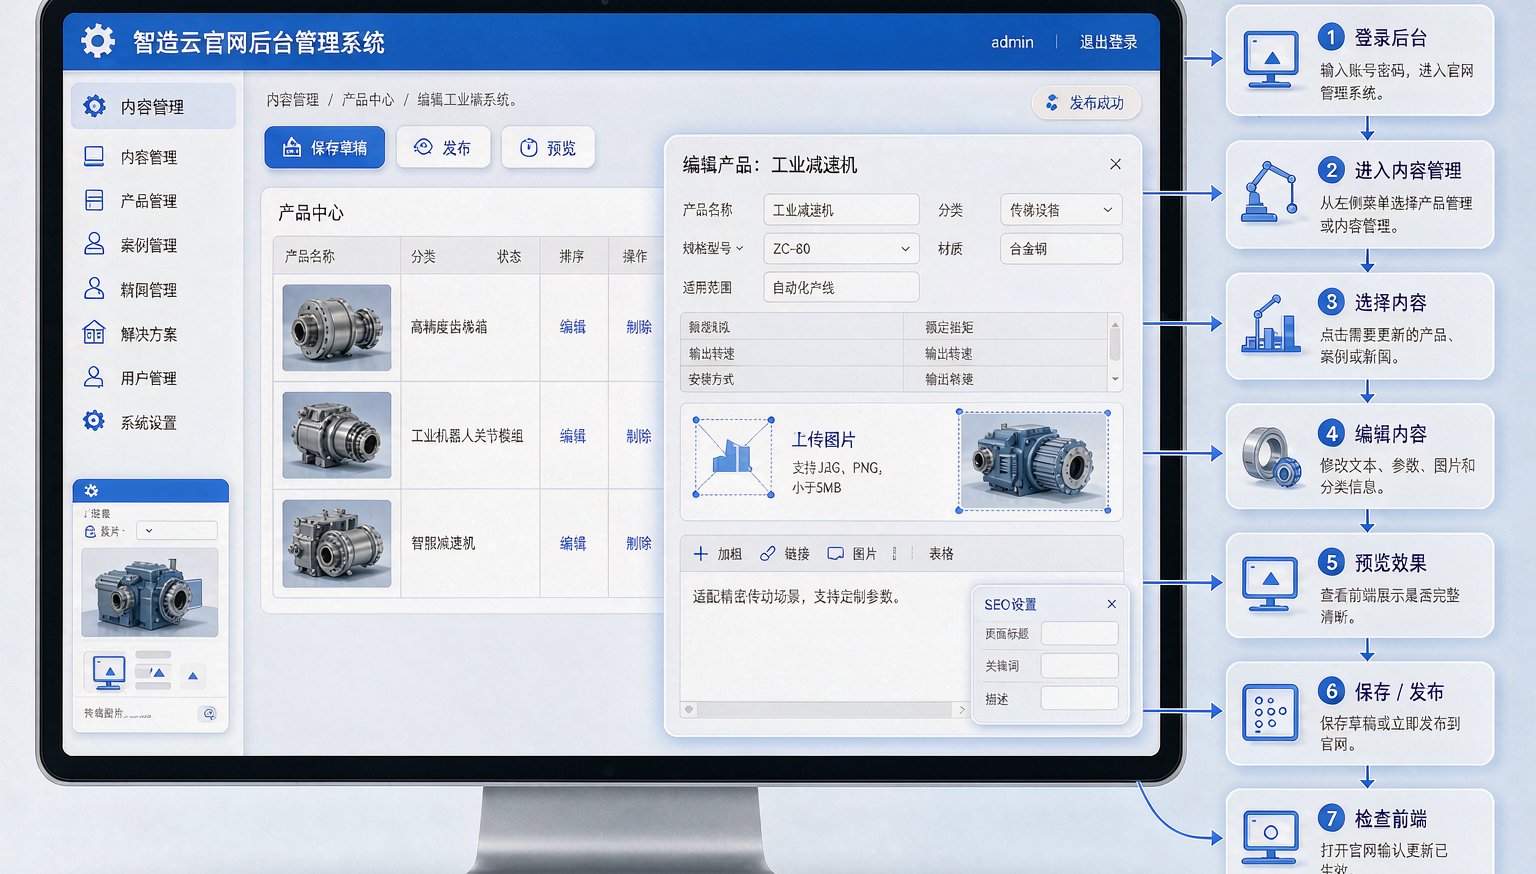Click the 上传图片 upload icon

(x=734, y=458)
